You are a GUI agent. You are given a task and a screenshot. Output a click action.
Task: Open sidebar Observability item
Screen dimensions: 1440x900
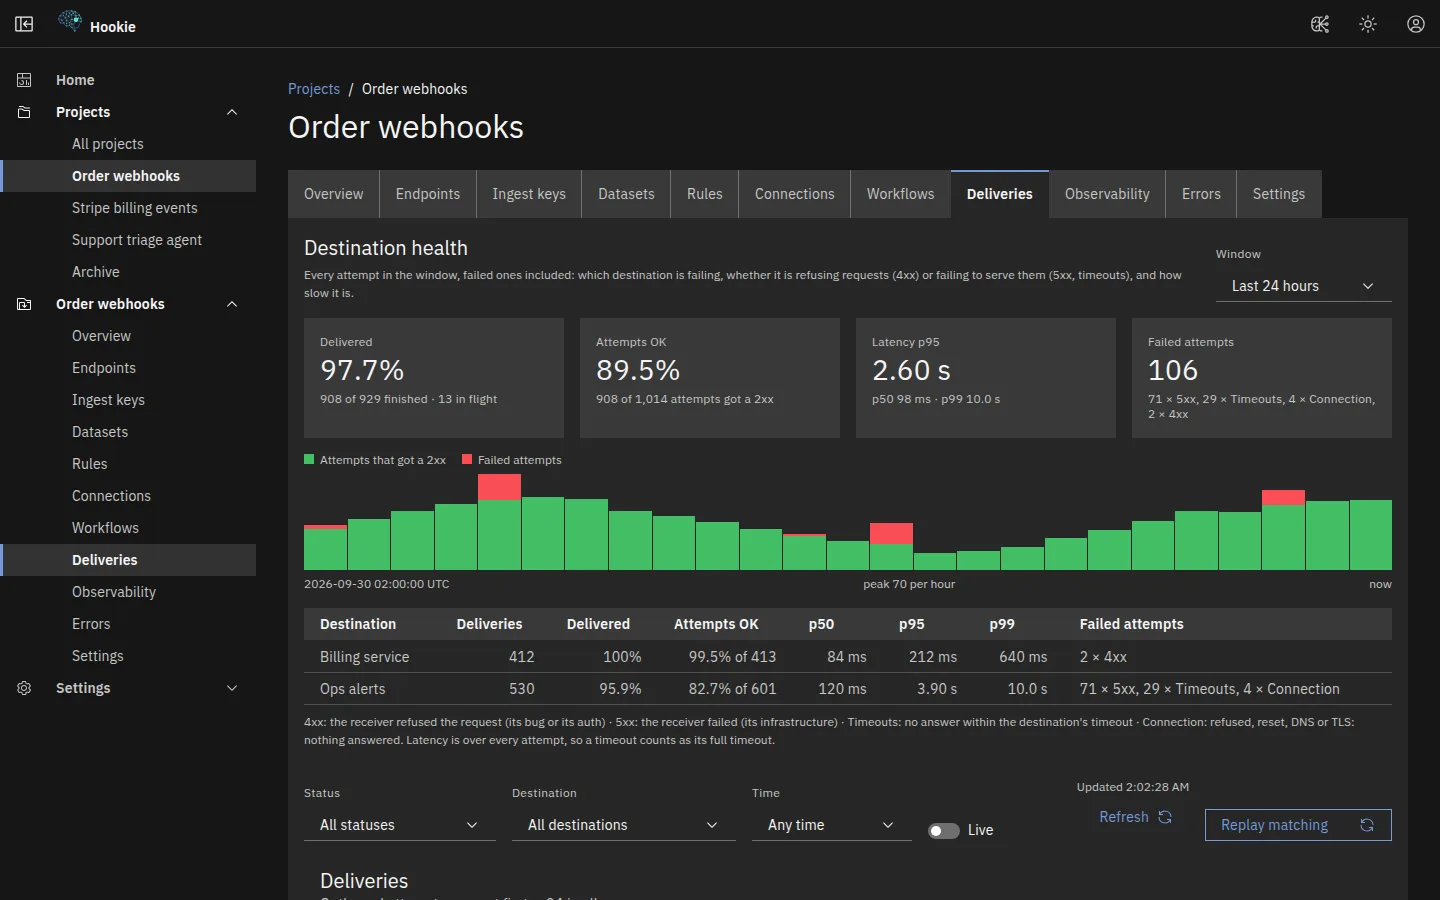coord(128,592)
